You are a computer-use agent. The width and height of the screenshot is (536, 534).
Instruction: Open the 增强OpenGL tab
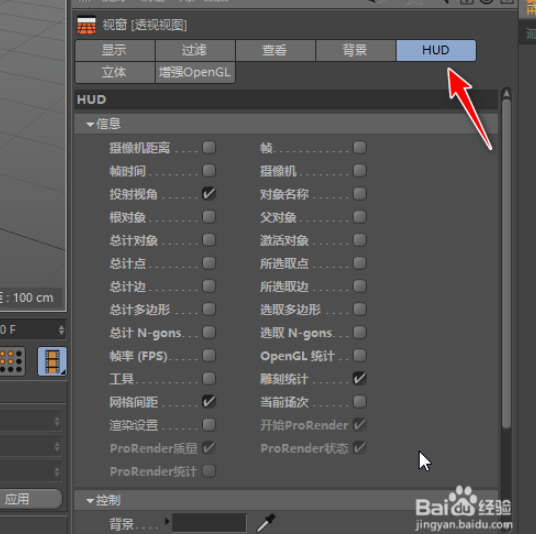pos(195,72)
